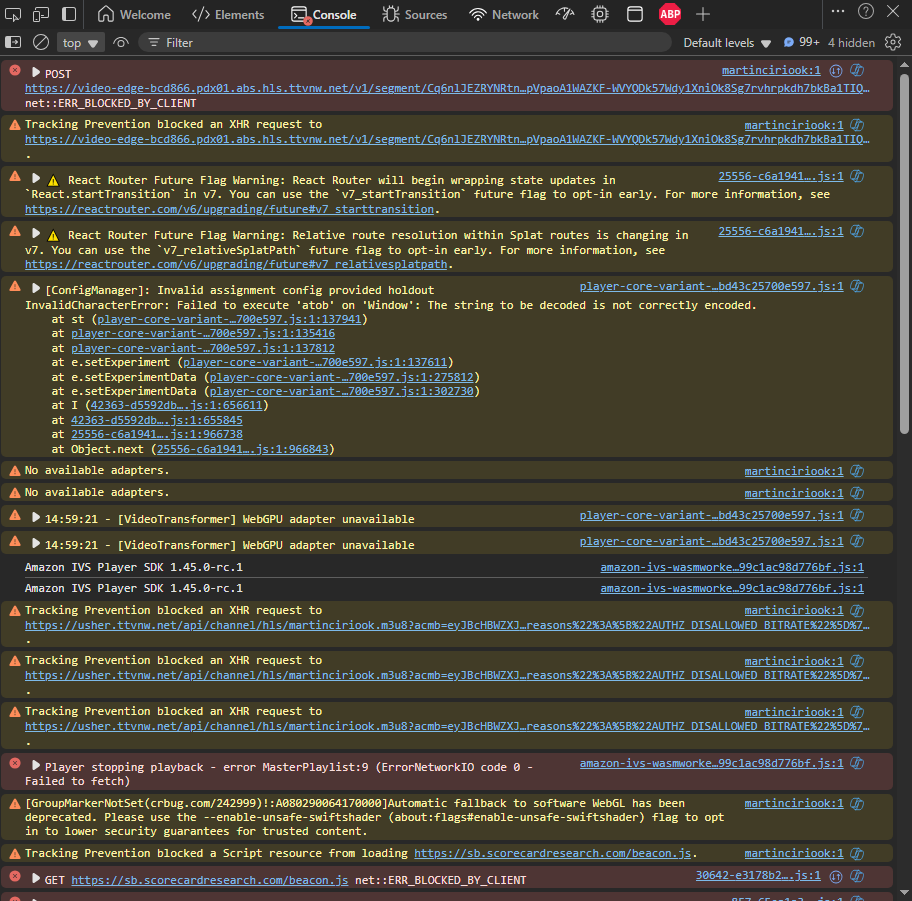Viewport: 912px width, 901px height.
Task: Open the Application tool icon
Action: 635,14
